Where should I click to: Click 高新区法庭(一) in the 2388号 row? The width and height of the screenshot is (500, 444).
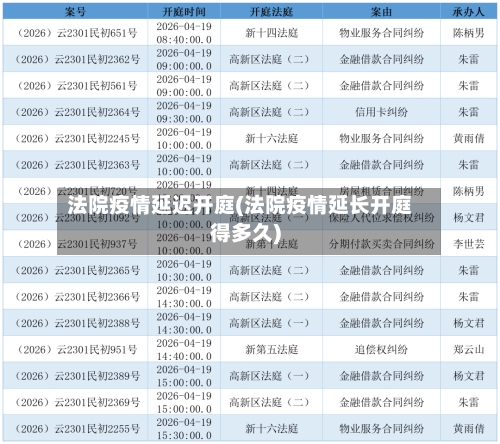pos(269,323)
